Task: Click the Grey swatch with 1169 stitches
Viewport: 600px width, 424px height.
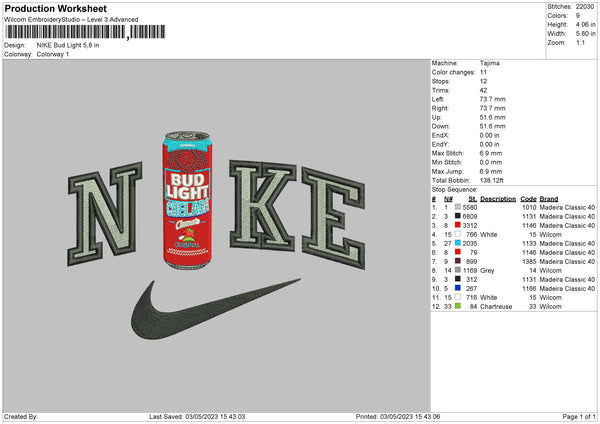Action: tap(458, 270)
